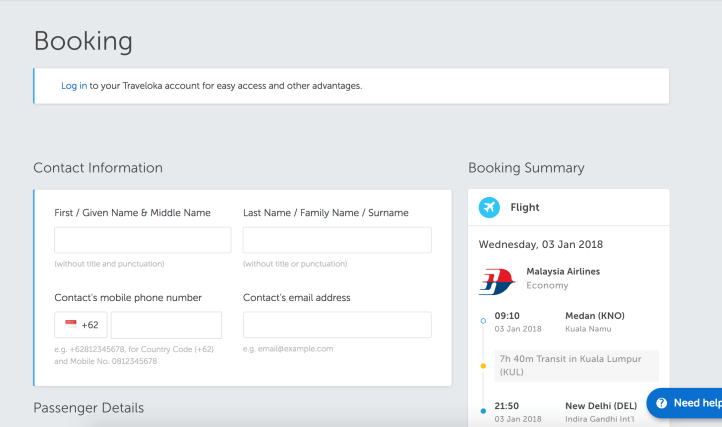Click the contact's email address field
Image resolution: width=722 pixels, height=427 pixels.
point(337,325)
